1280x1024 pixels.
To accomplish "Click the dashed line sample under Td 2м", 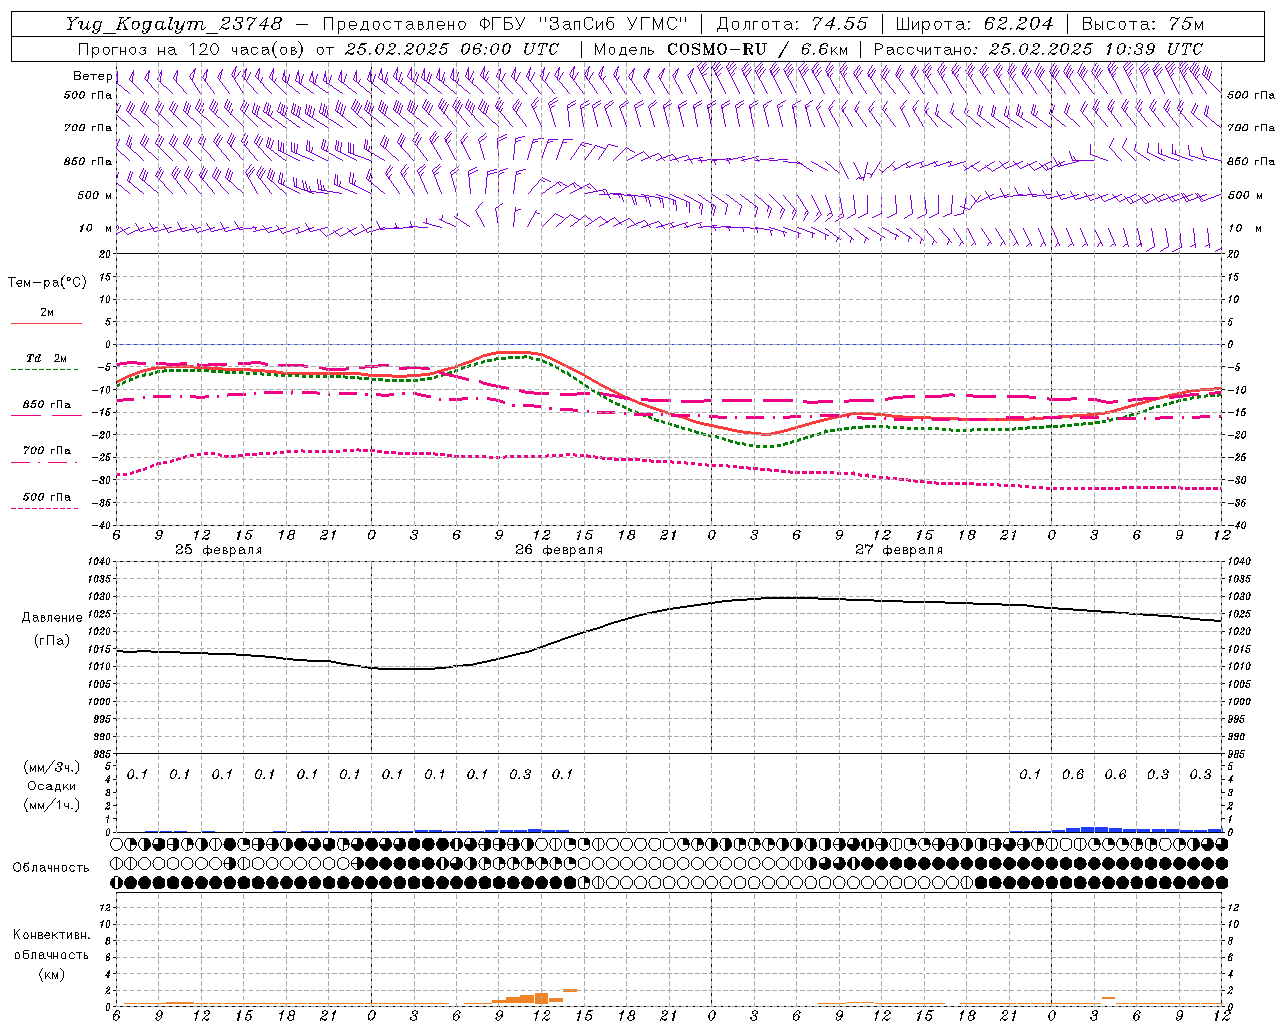I will 45,370.
